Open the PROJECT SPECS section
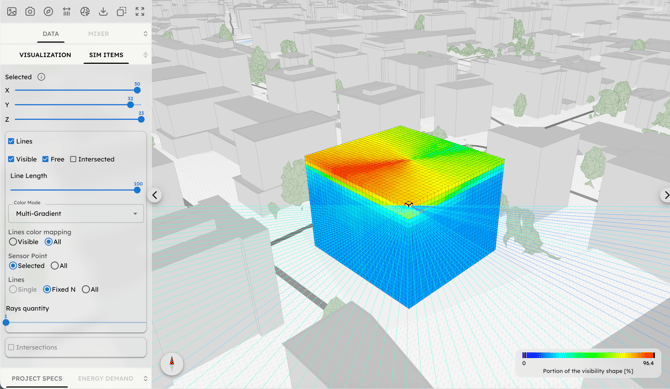670x389 pixels. point(37,378)
